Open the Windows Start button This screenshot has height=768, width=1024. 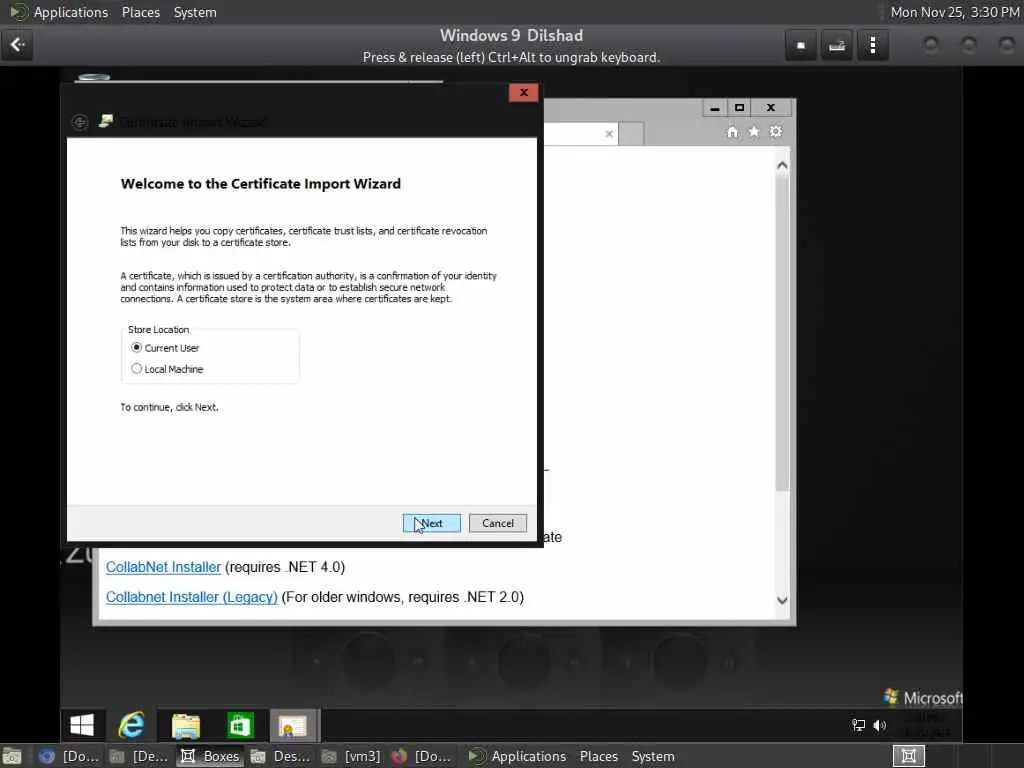(82, 725)
